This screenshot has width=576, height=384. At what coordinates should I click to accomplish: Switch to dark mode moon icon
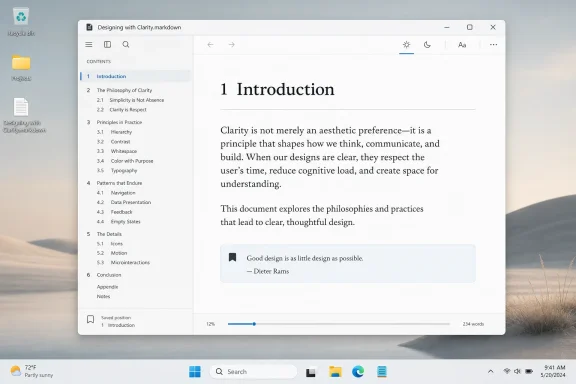tap(427, 45)
